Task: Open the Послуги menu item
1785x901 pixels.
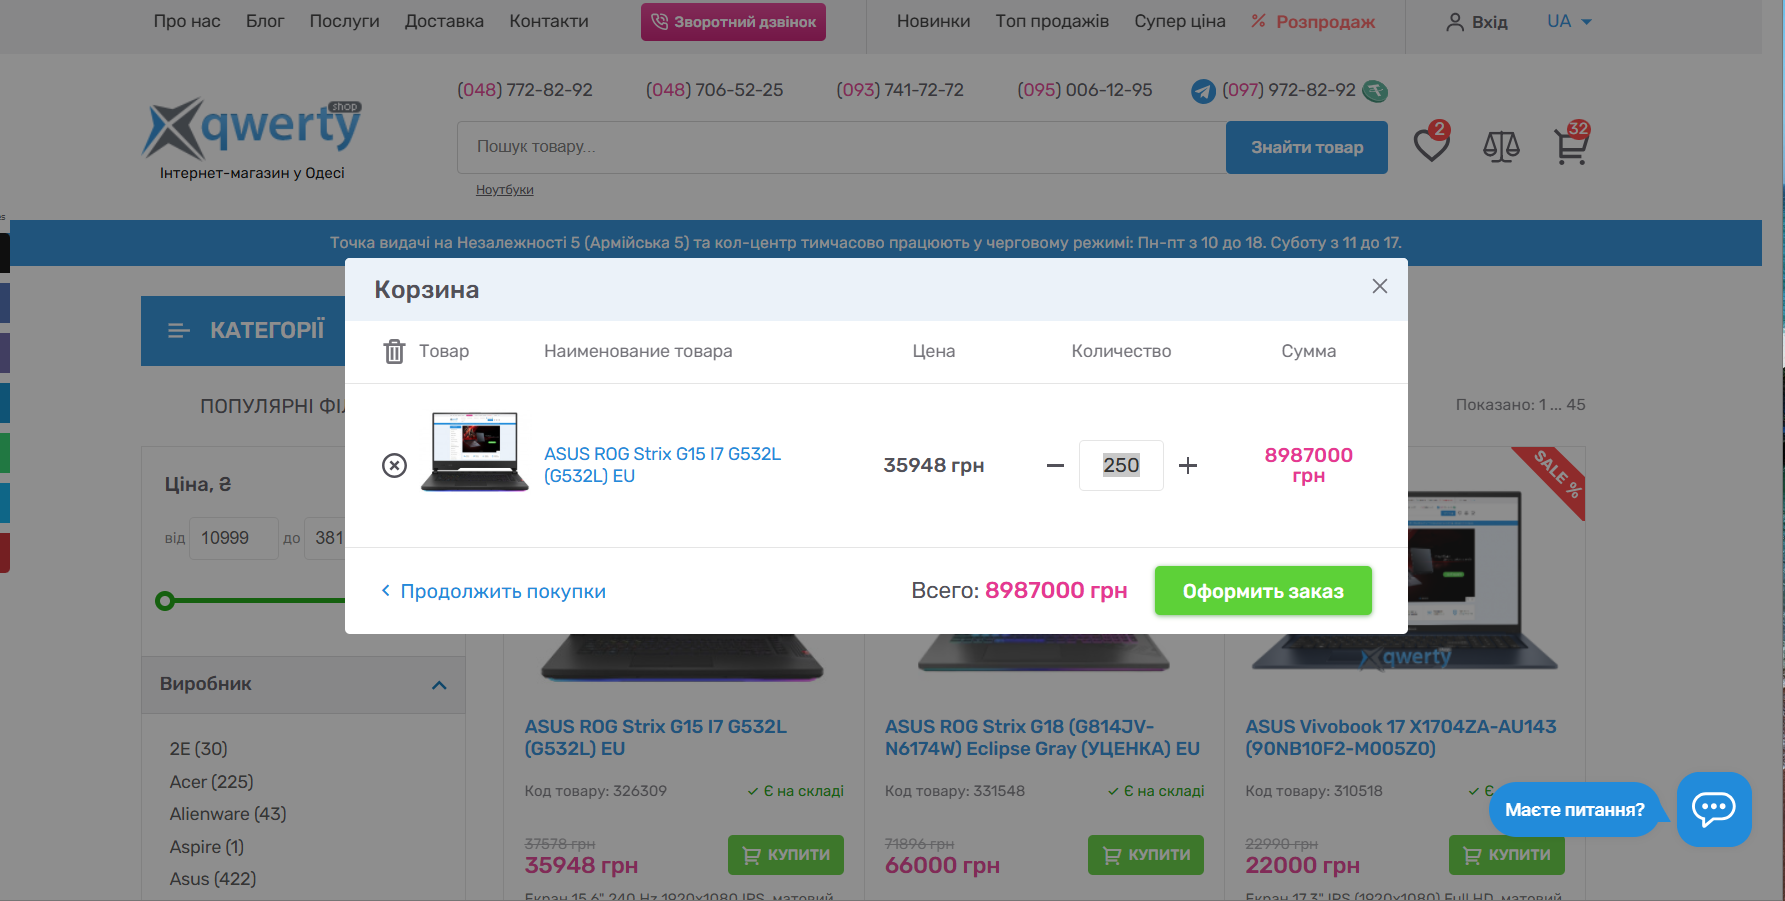Action: (x=344, y=21)
